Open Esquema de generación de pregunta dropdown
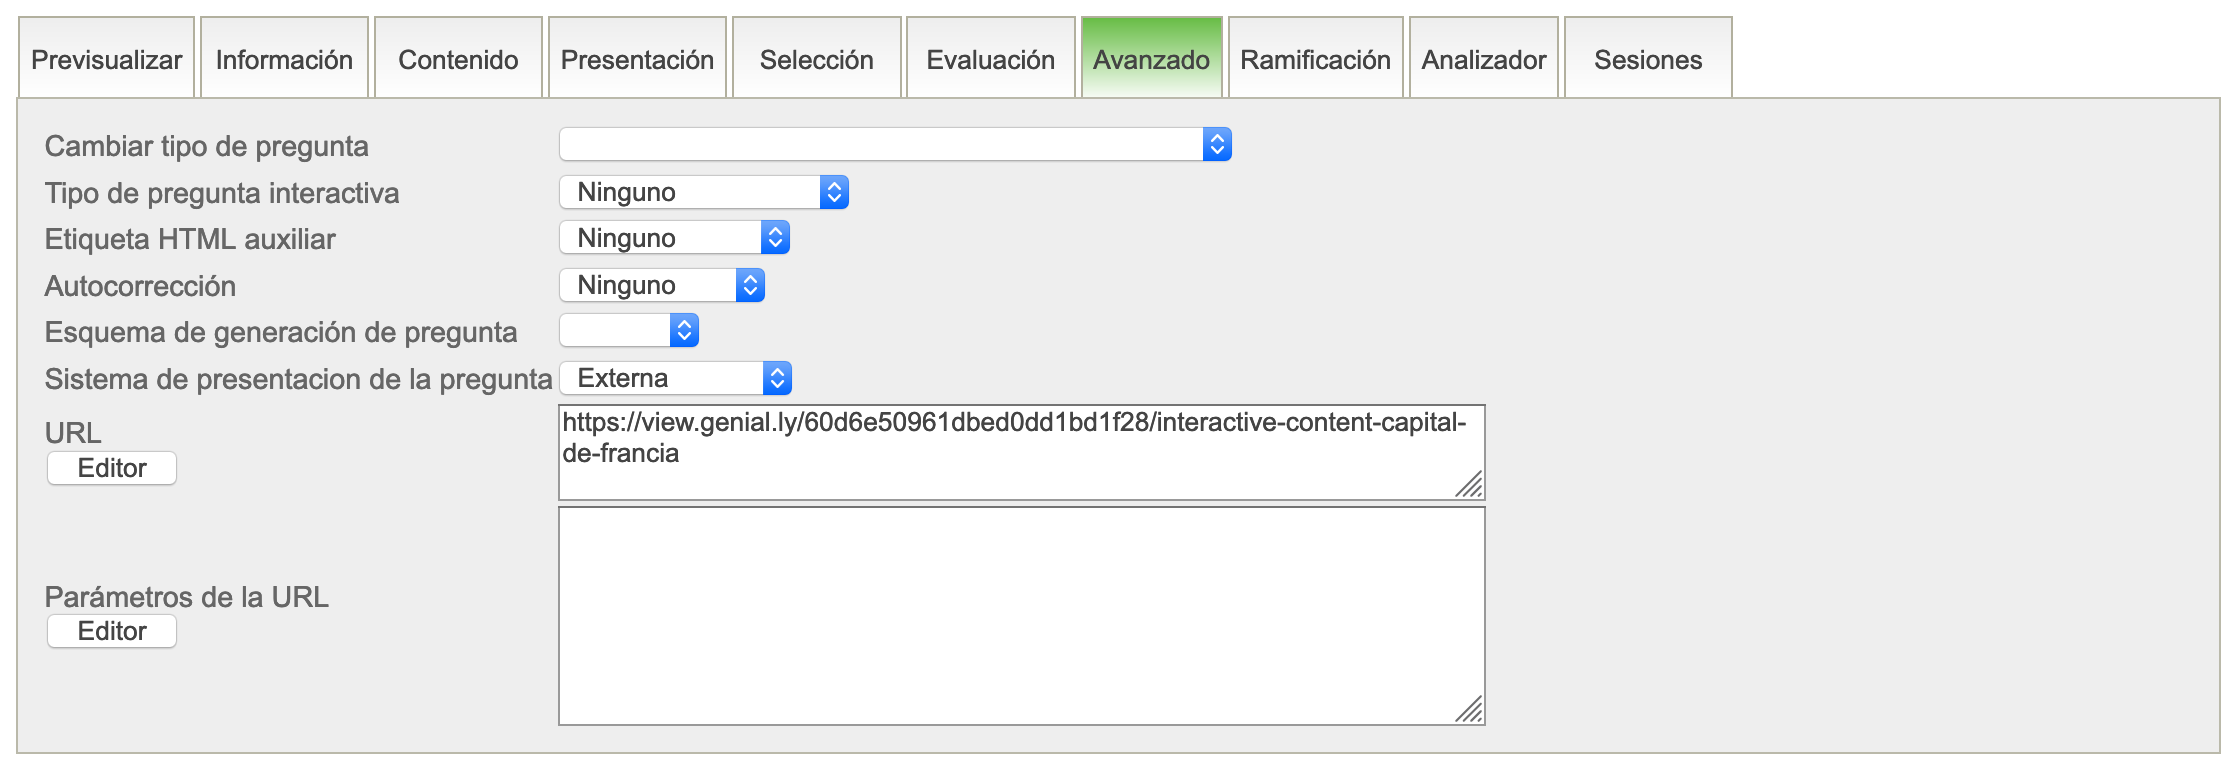This screenshot has height=766, width=2236. tap(628, 330)
